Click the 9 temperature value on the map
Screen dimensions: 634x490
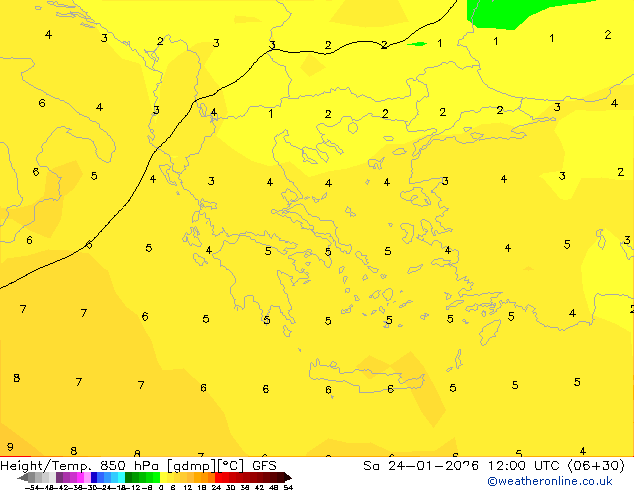[10, 447]
